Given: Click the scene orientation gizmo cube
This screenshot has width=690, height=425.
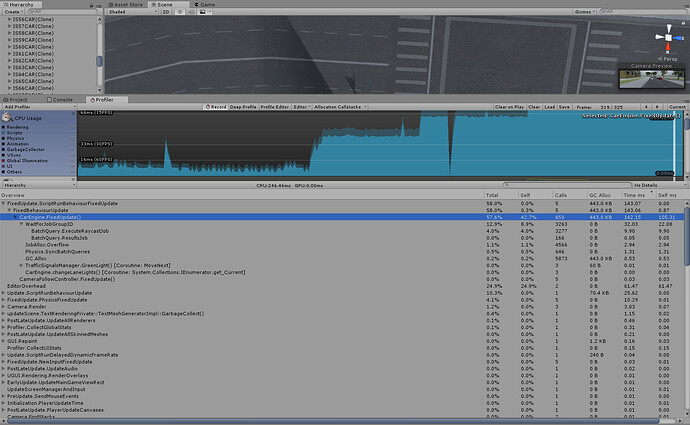Looking at the screenshot, I should 668,38.
